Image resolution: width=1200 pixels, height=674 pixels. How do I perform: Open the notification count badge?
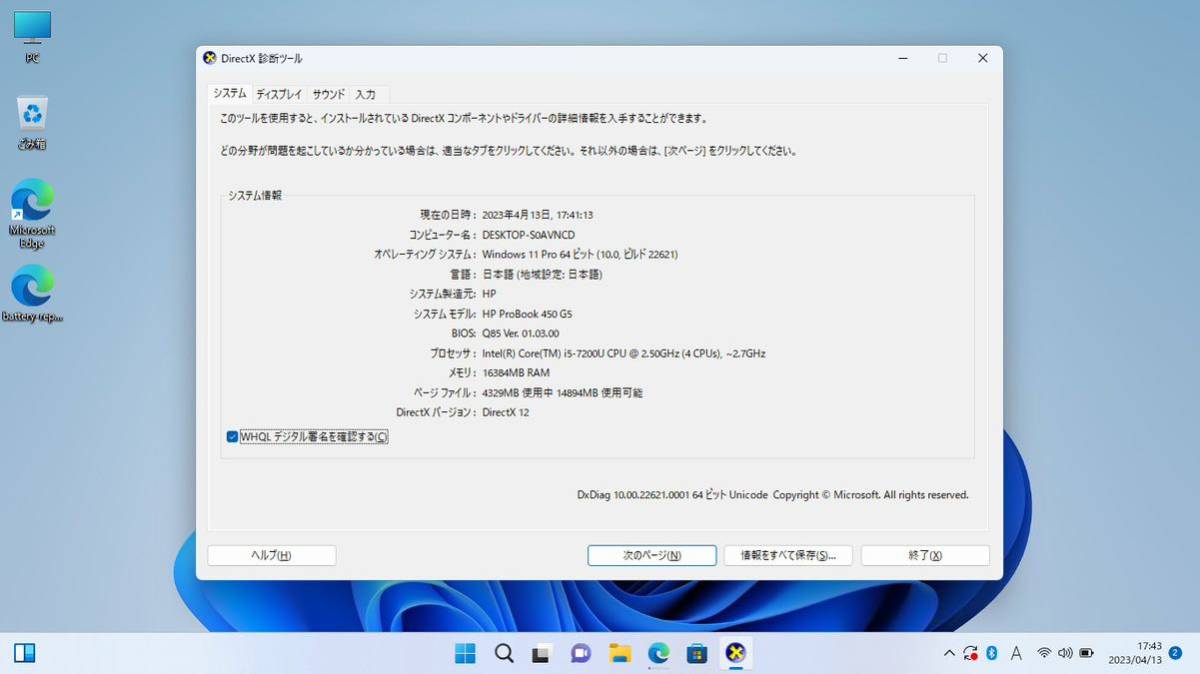(1175, 653)
